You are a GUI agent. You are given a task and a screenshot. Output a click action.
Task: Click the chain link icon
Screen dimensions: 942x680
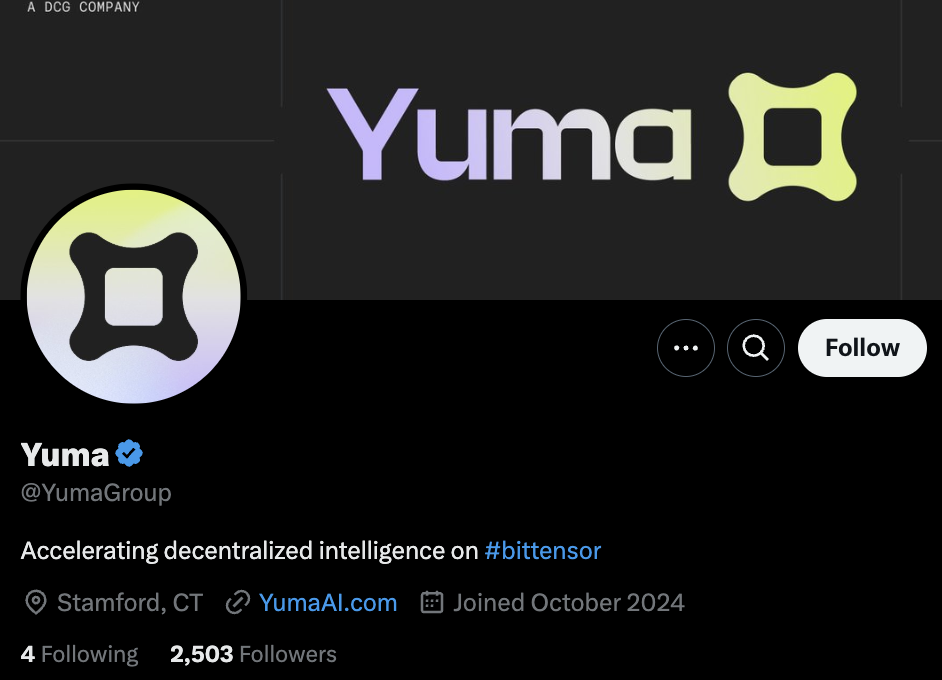click(x=237, y=602)
